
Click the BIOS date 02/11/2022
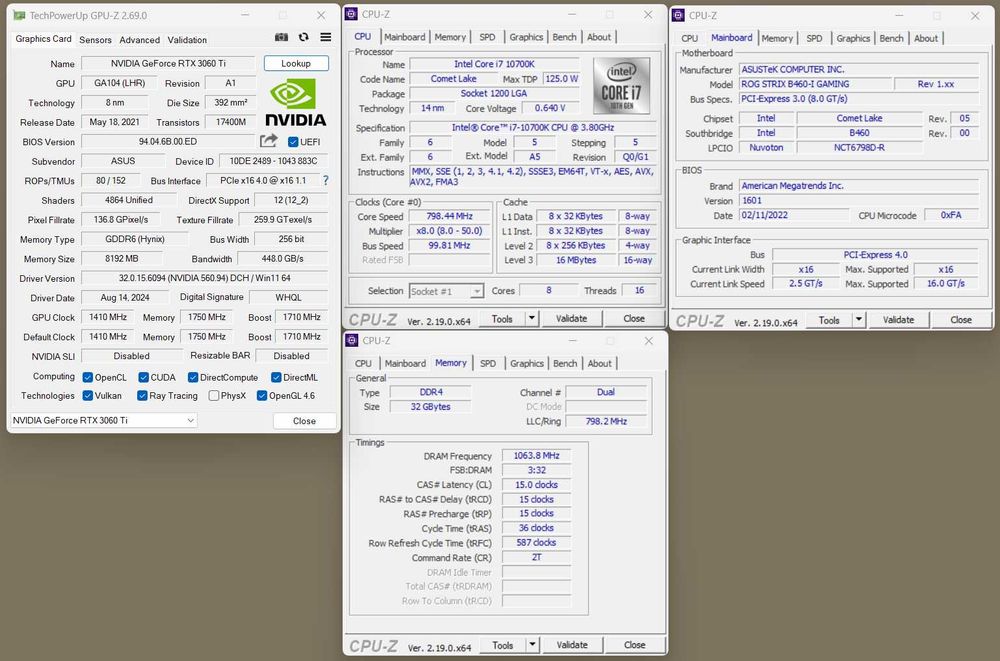click(x=793, y=215)
